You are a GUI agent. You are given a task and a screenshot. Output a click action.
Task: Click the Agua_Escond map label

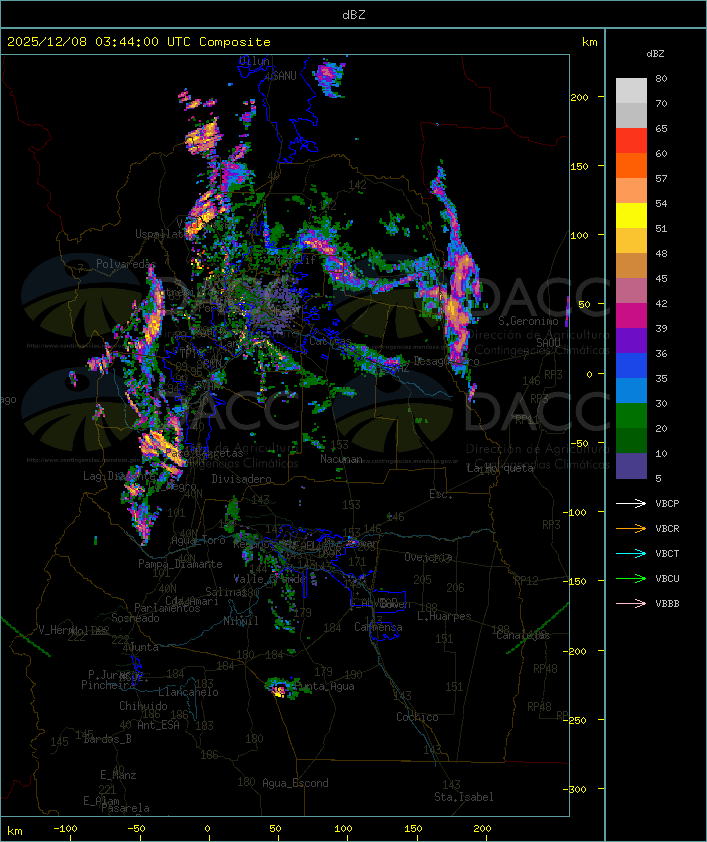pos(295,783)
